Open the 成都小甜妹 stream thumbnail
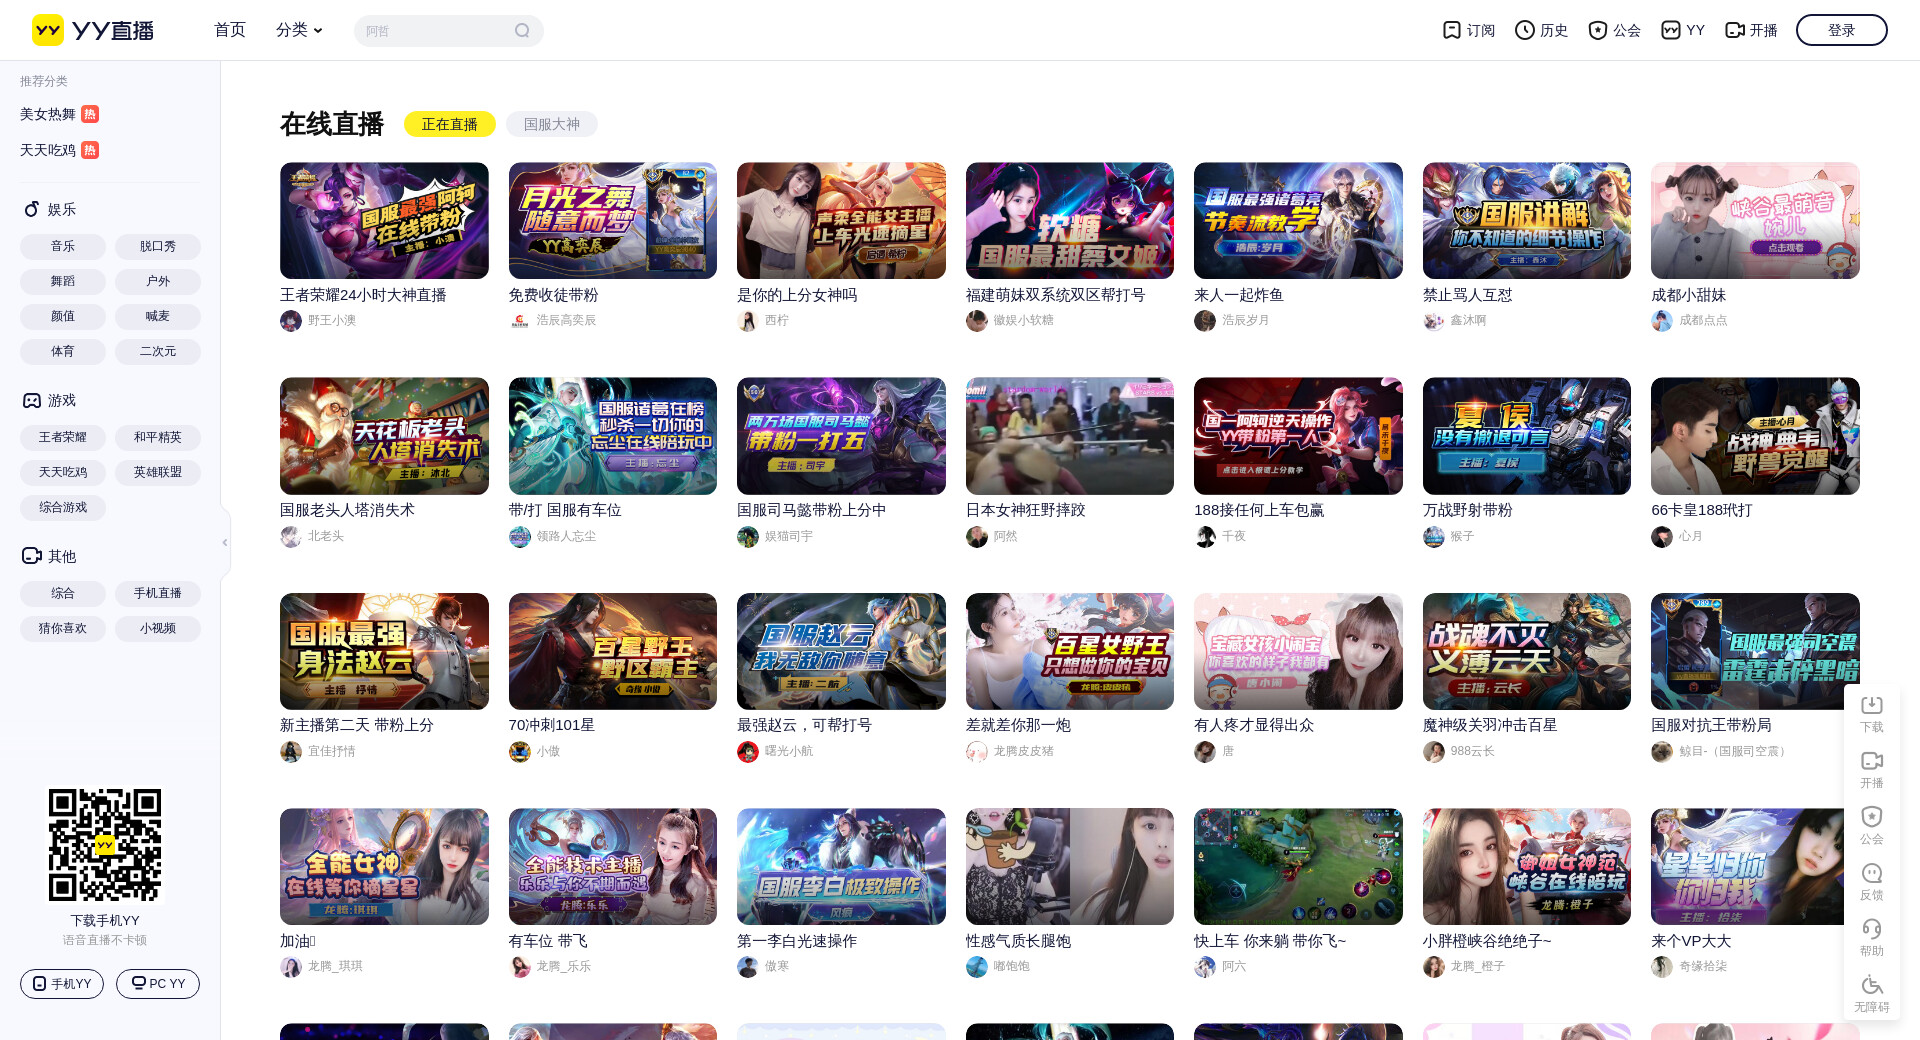This screenshot has height=1040, width=1920. coord(1755,221)
